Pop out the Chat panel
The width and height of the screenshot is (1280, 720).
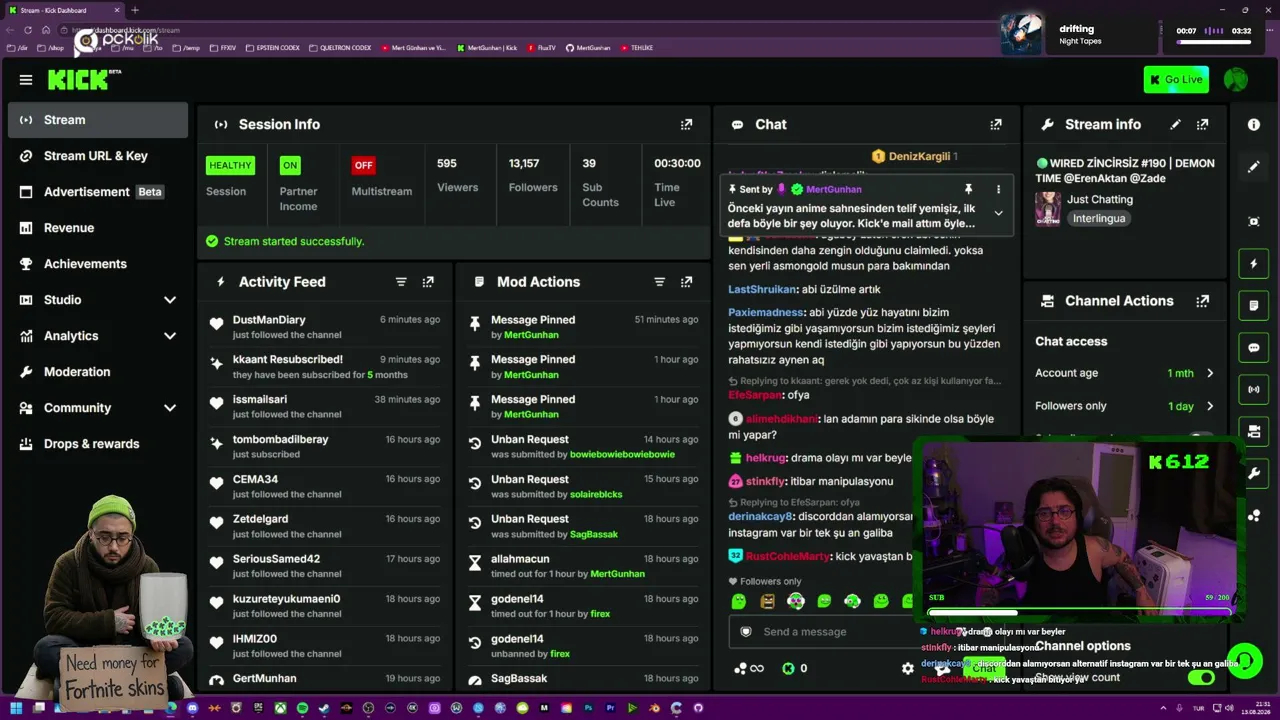pos(996,125)
